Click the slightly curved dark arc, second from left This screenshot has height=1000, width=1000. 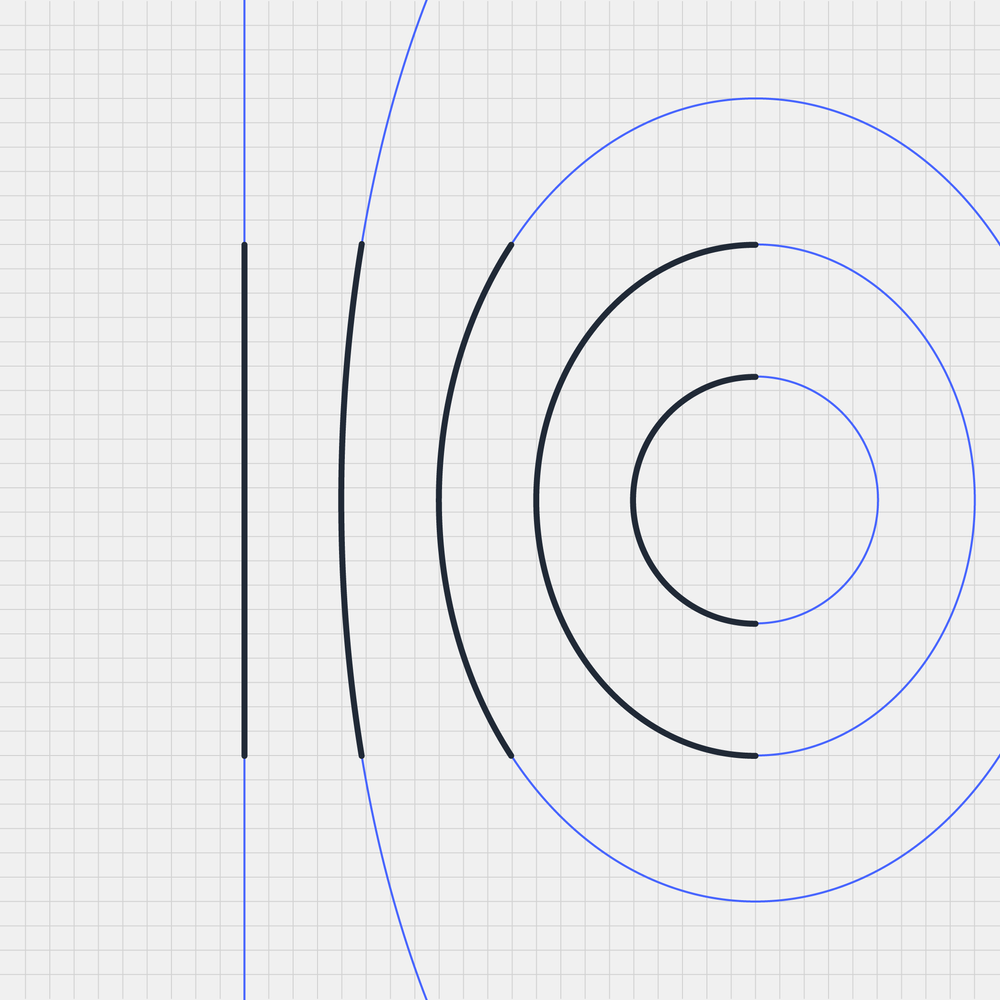pyautogui.click(x=341, y=500)
